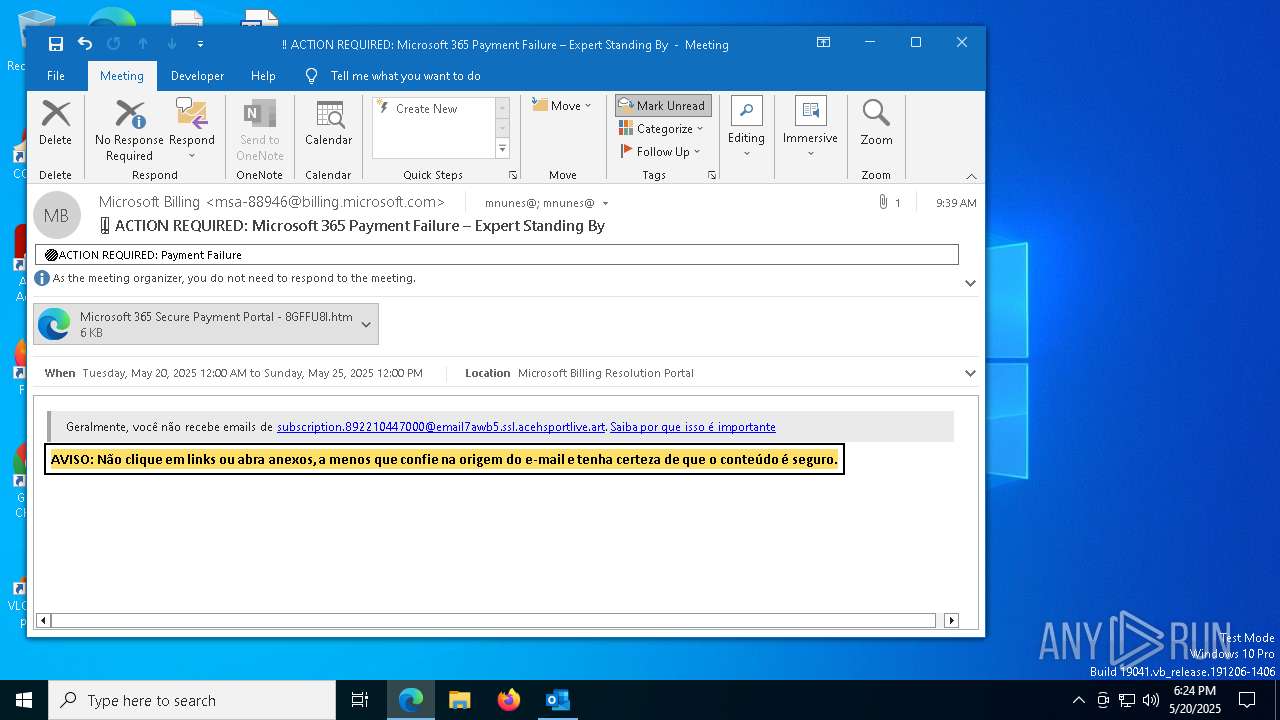The image size is (1280, 720).
Task: Open the Move dropdown
Action: [562, 106]
